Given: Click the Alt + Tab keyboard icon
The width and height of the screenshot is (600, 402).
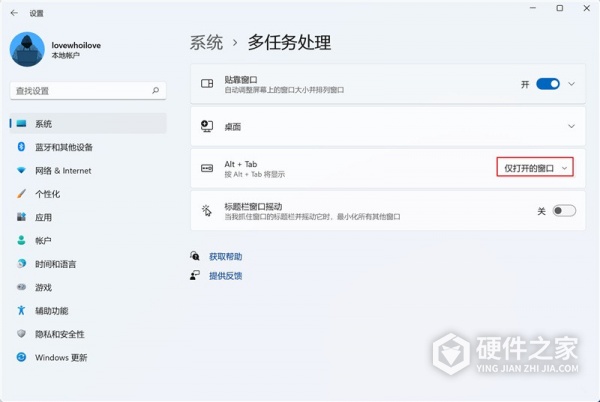Looking at the screenshot, I should 207,168.
